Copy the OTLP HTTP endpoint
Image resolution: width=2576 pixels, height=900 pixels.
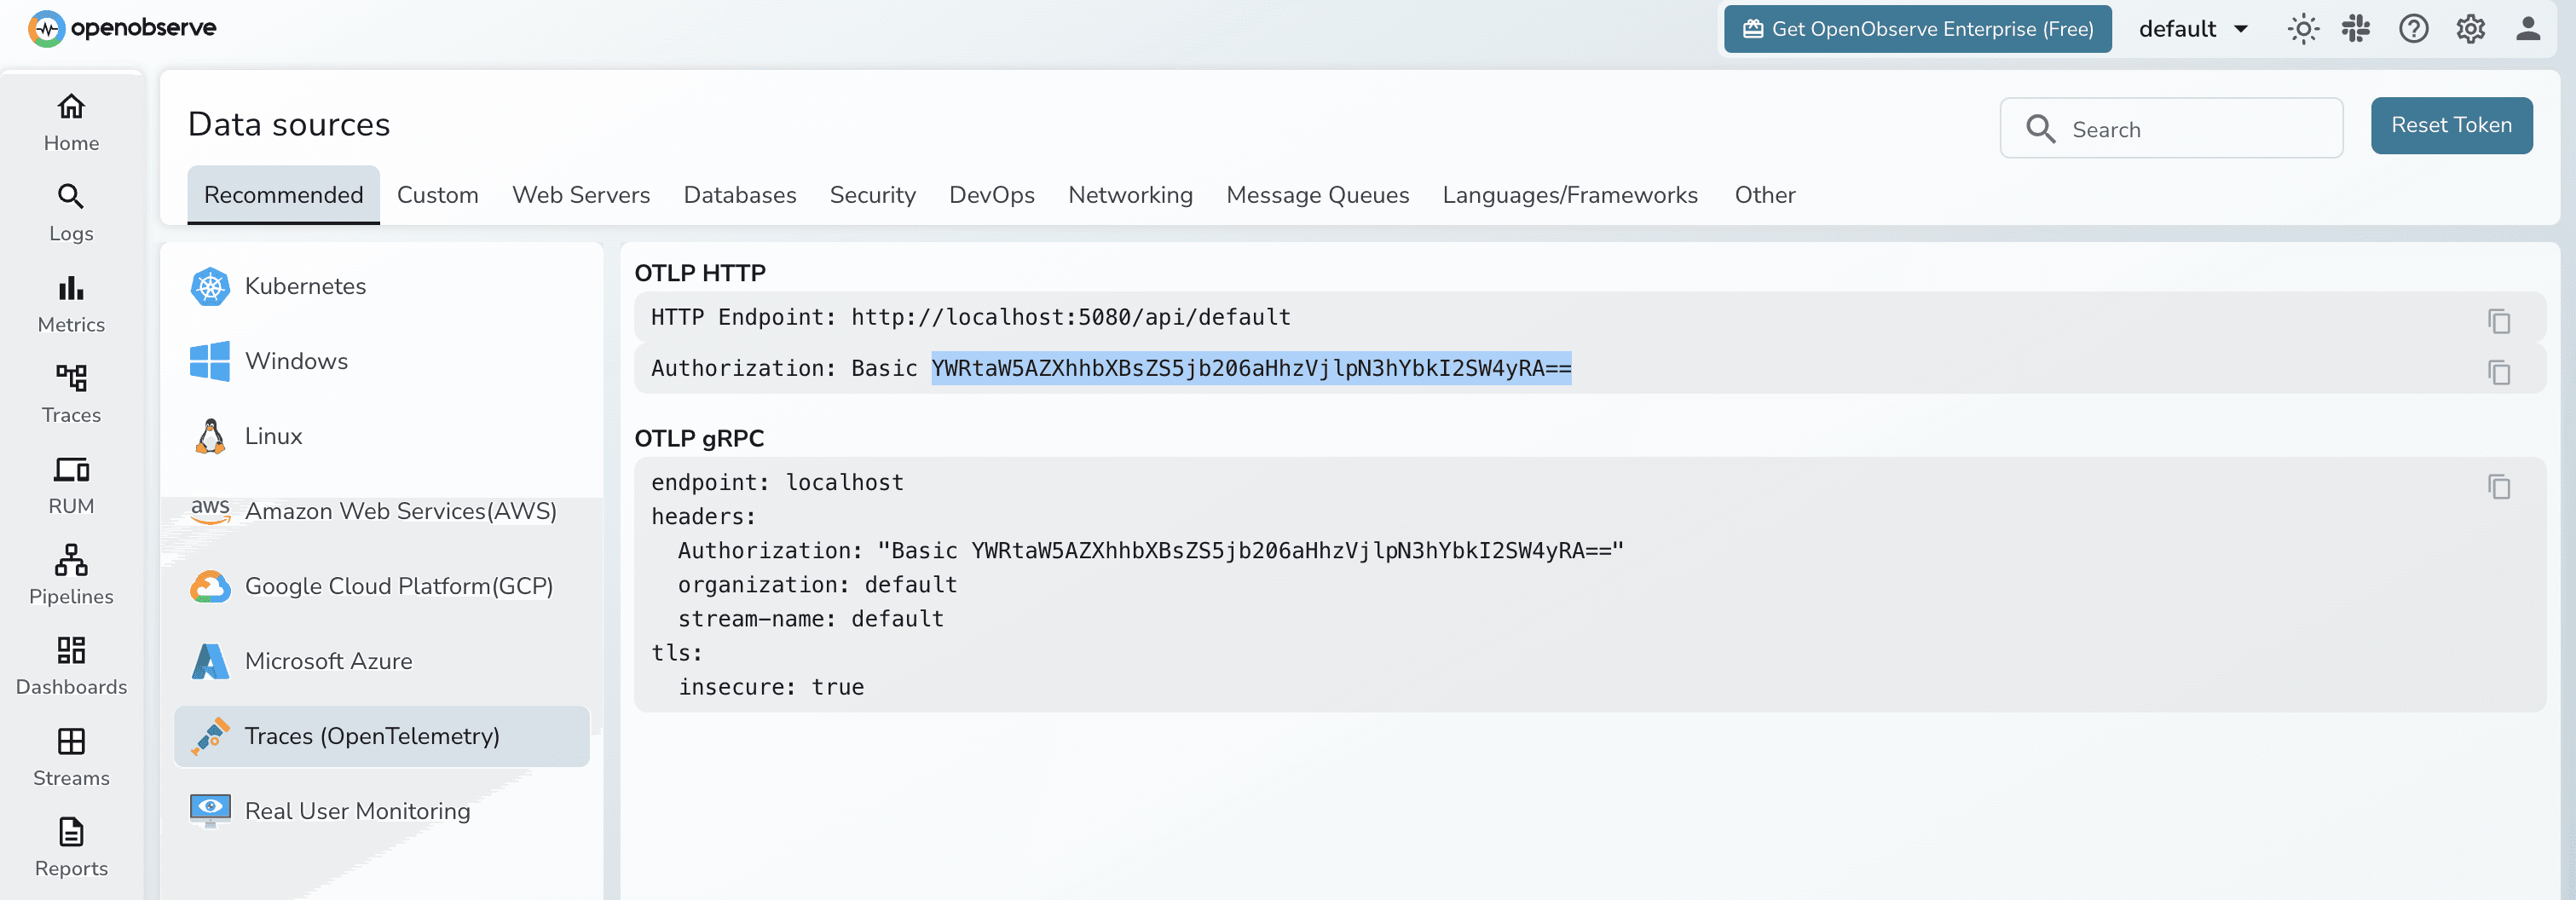(x=2500, y=322)
